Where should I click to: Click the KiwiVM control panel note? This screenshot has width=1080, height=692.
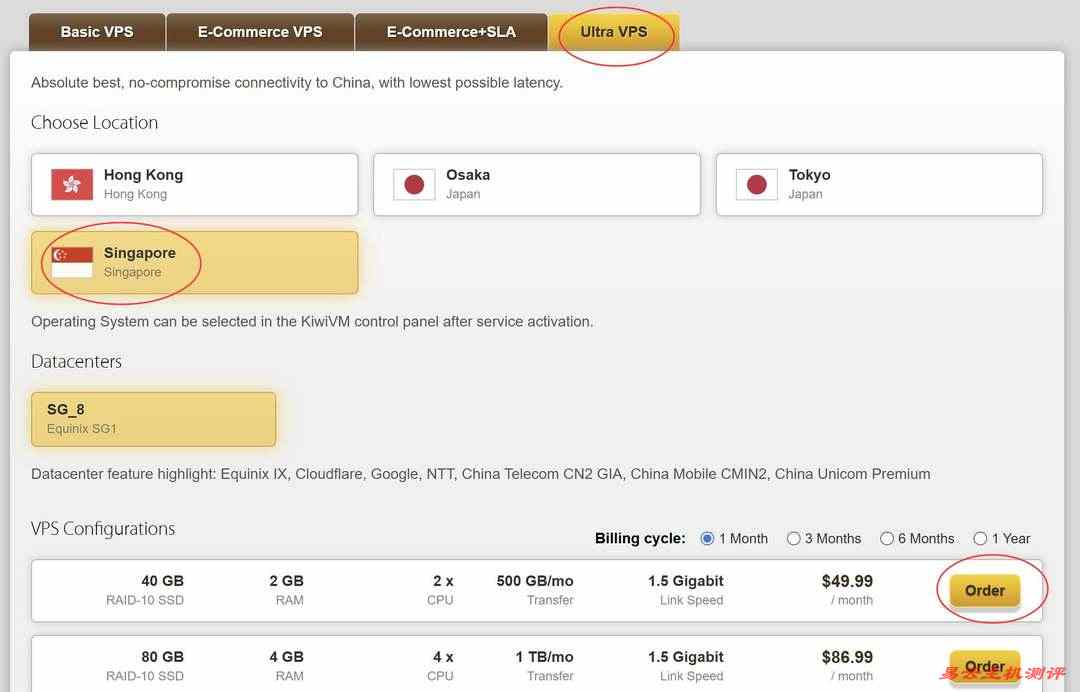[312, 322]
